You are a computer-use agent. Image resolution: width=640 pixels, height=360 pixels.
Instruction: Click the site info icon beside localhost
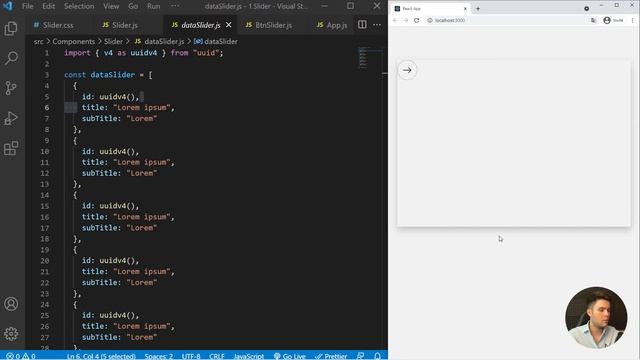pos(430,20)
